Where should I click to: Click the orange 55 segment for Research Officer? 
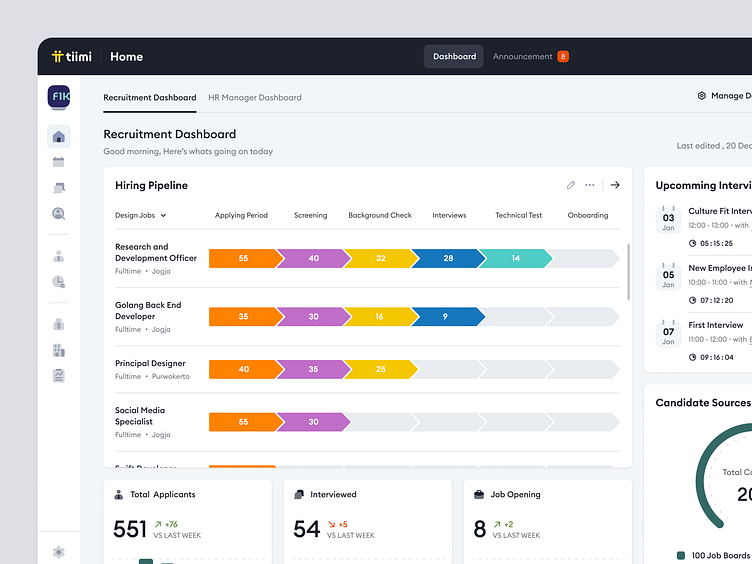click(x=242, y=258)
